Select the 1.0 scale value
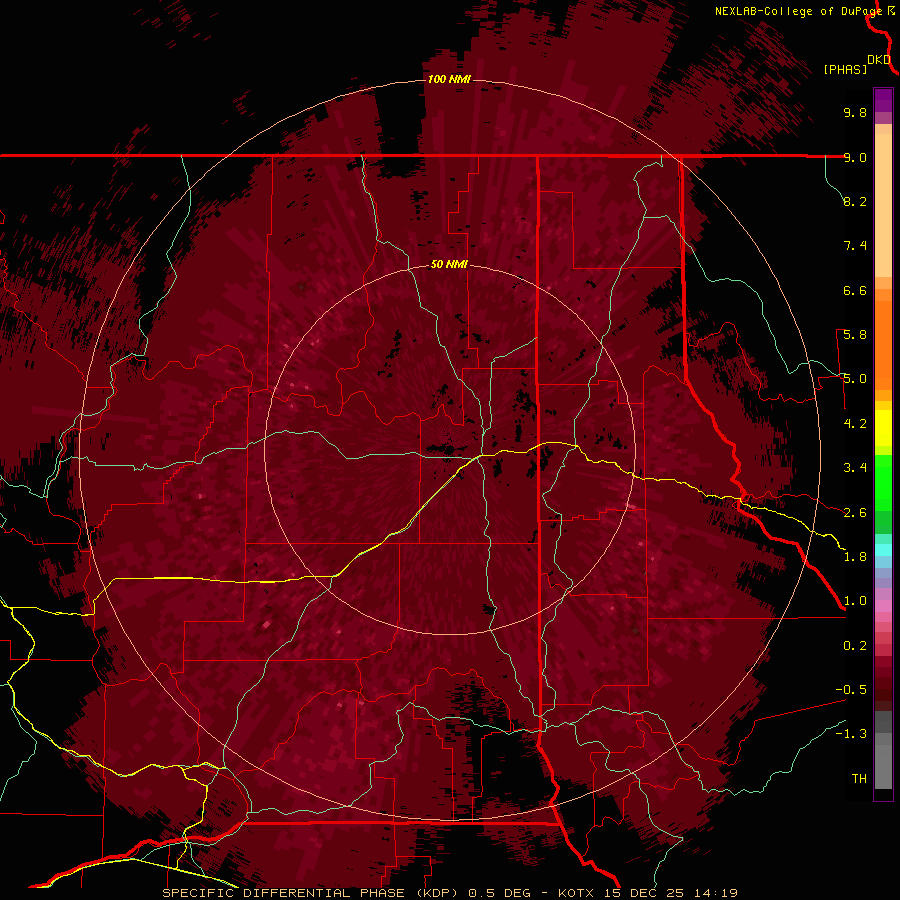900x900 pixels. (855, 601)
